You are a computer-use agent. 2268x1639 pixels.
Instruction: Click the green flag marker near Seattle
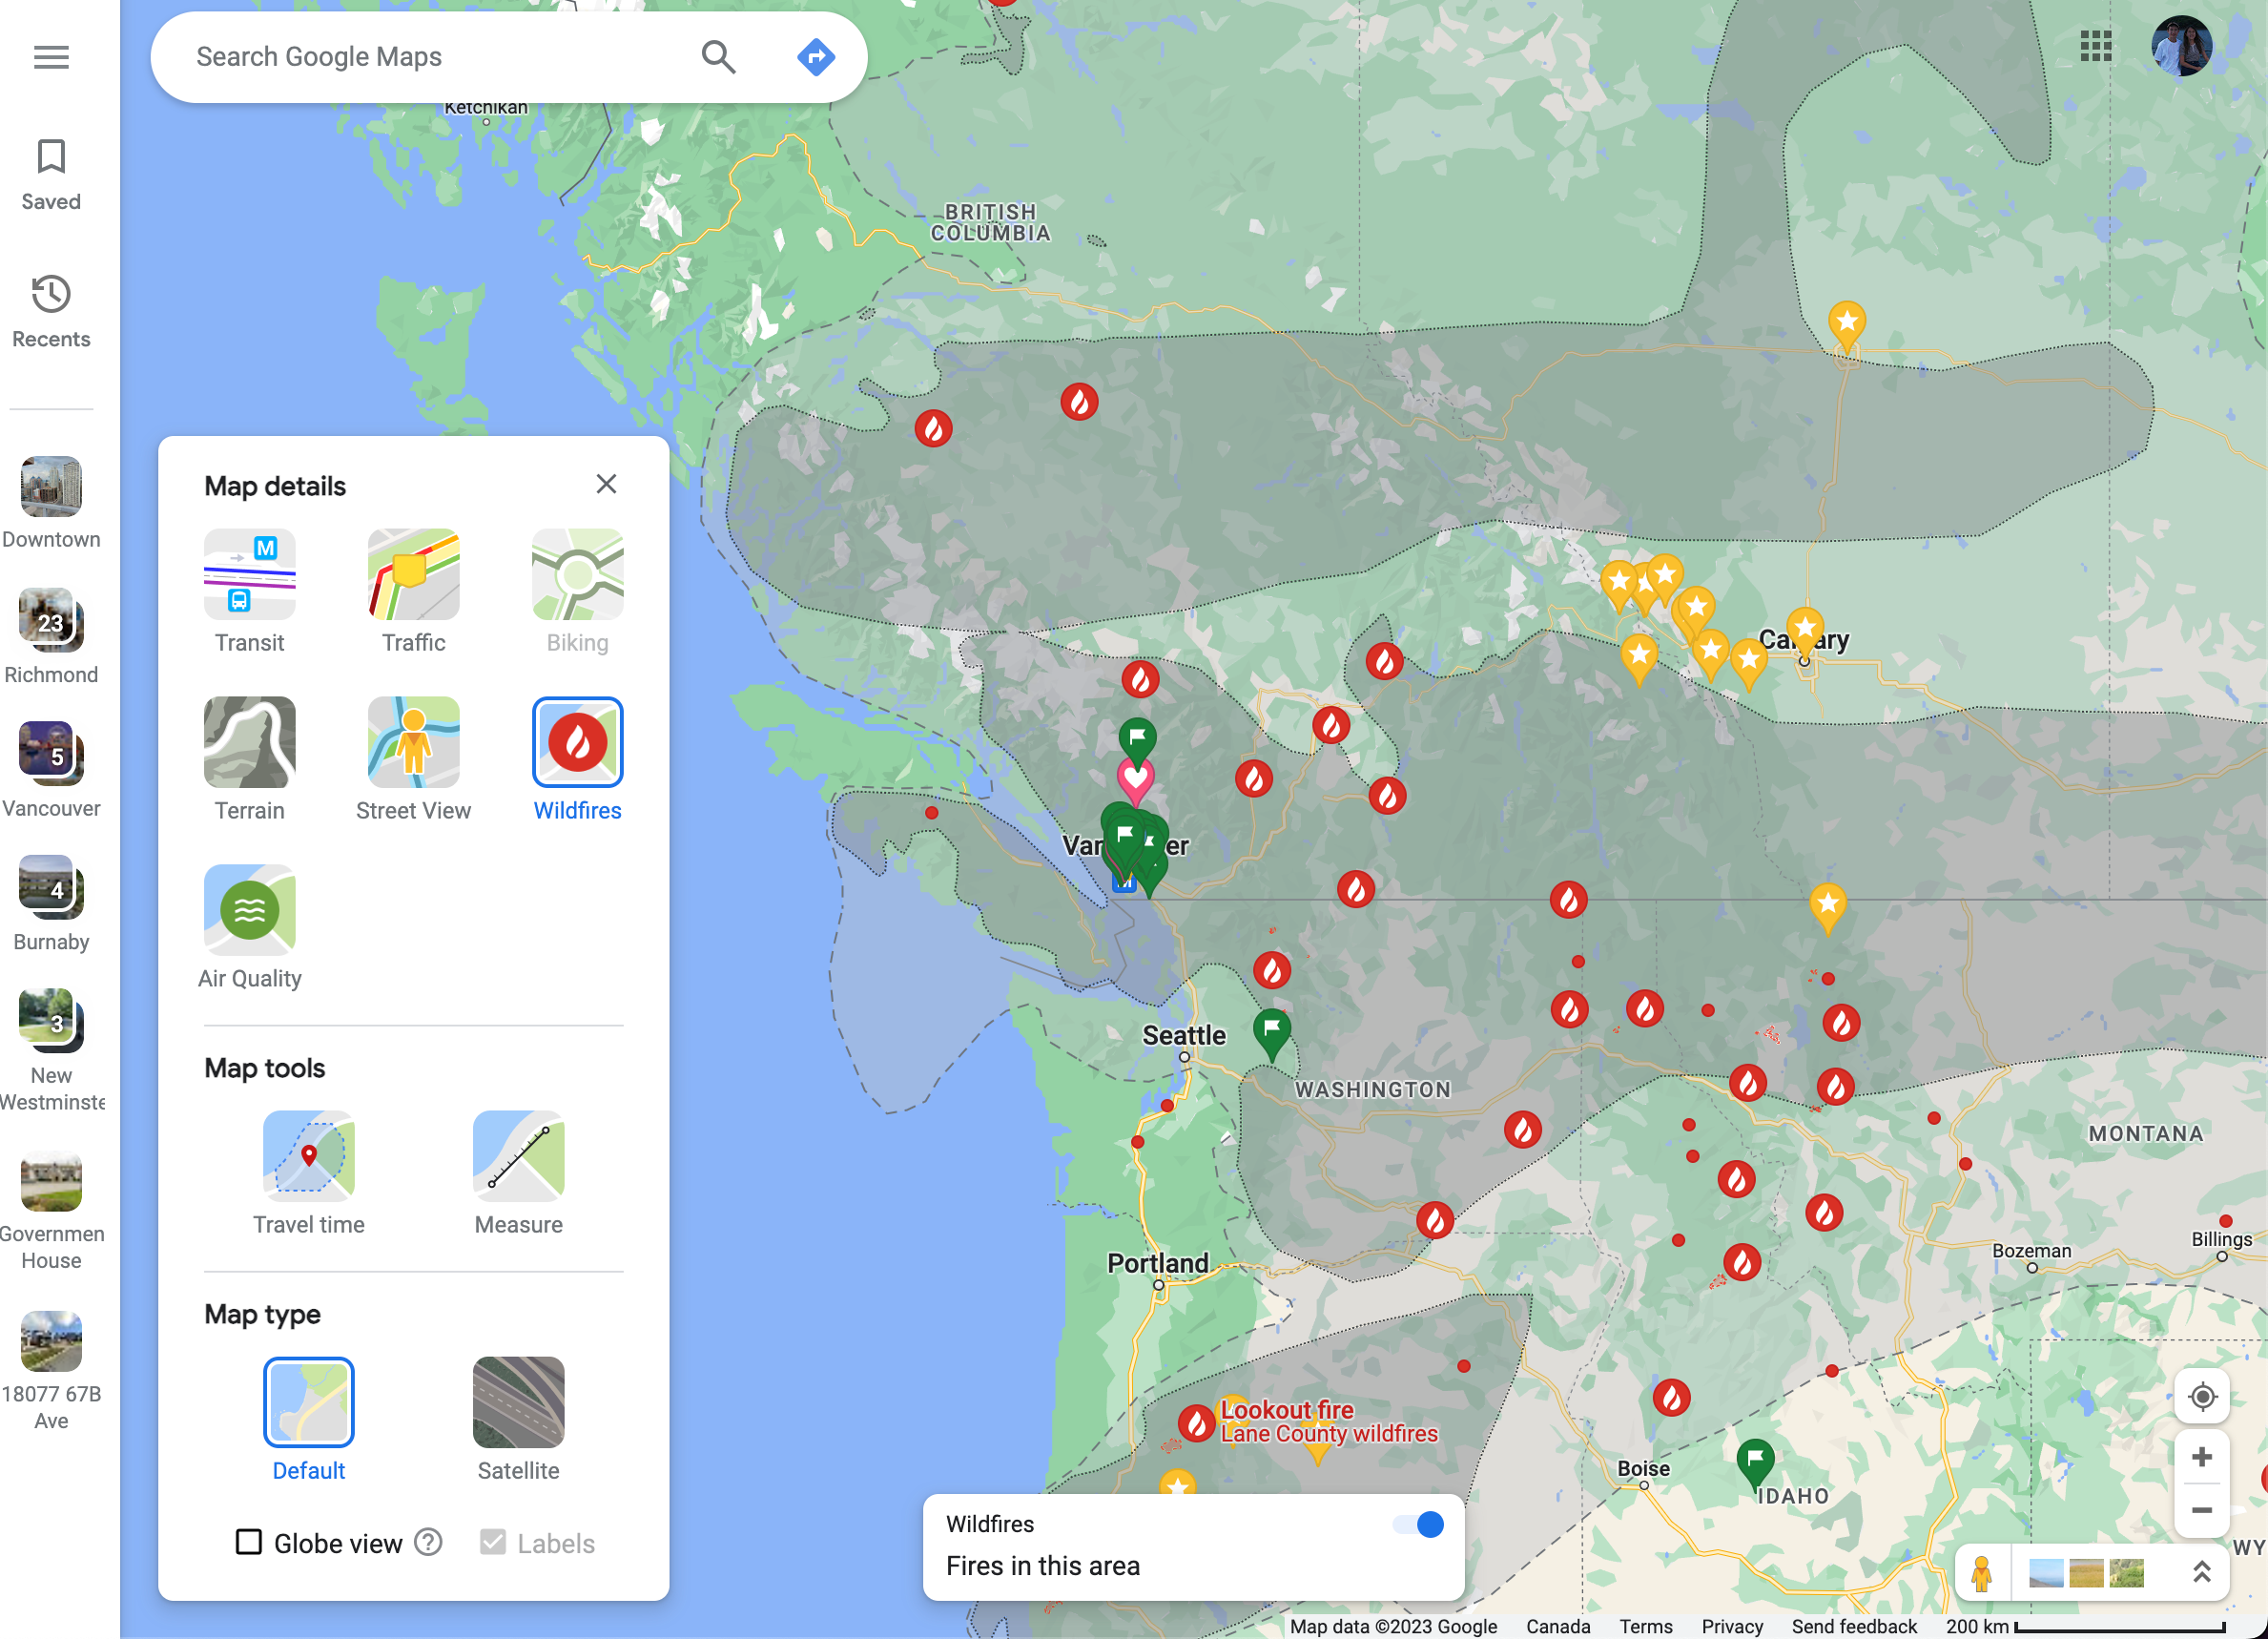(1272, 1032)
